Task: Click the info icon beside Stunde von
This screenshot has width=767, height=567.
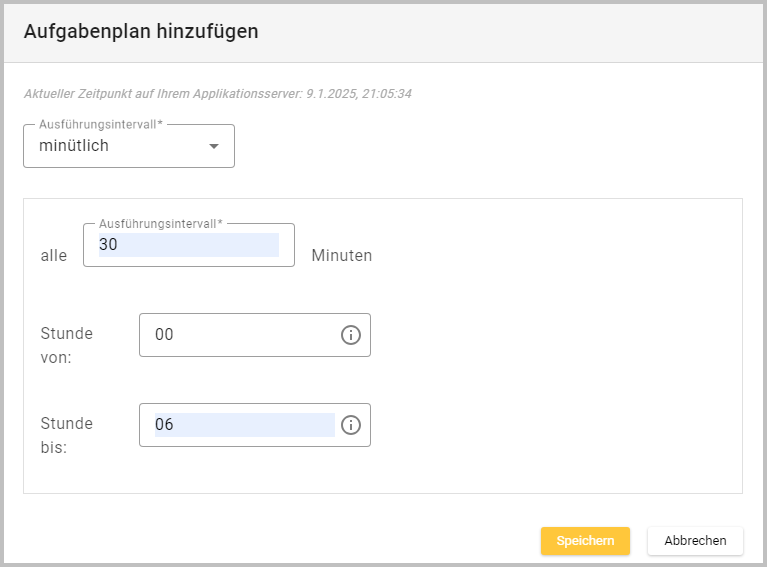Action: [350, 335]
